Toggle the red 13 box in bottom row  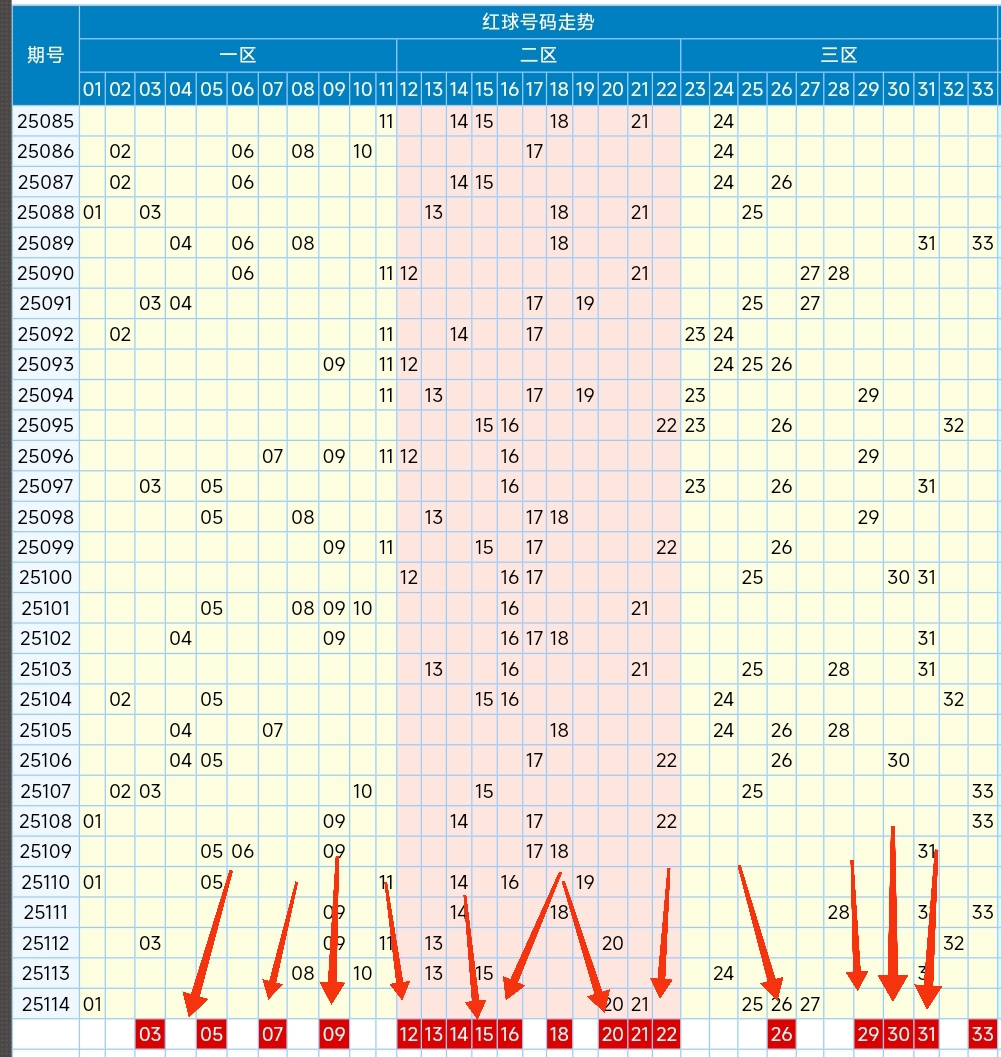433,1033
